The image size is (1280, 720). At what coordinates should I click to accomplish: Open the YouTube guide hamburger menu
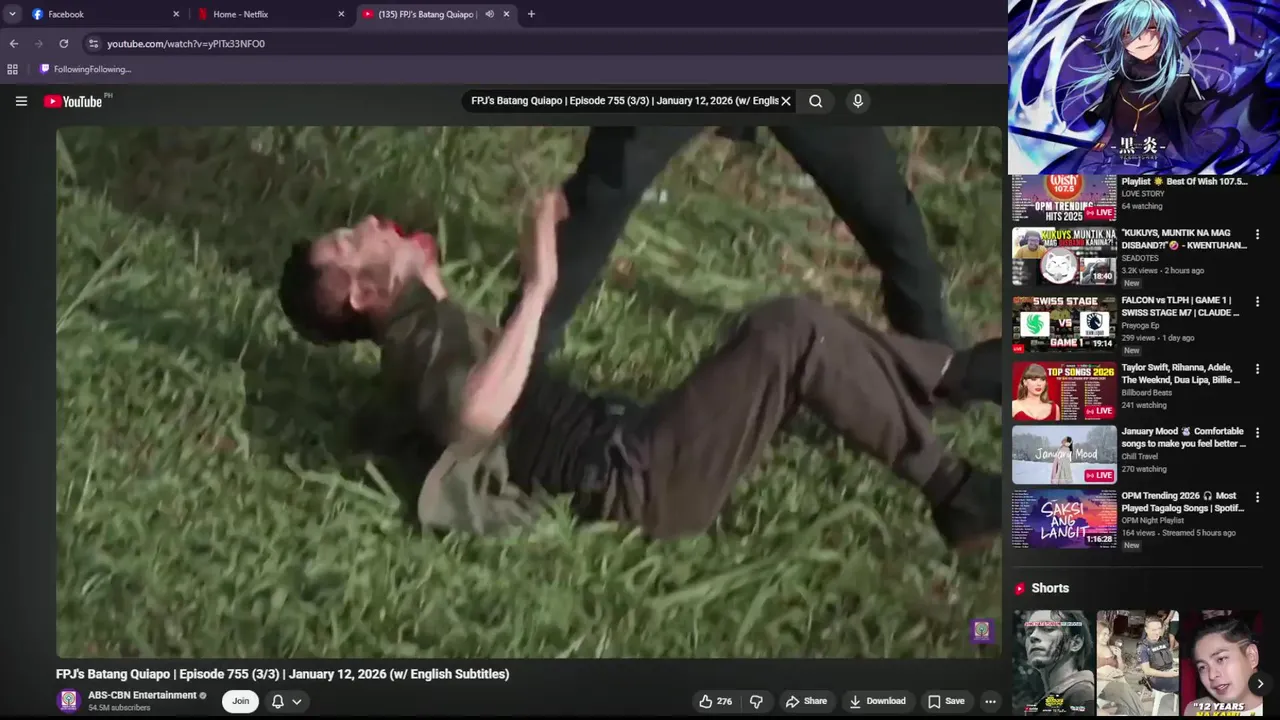pyautogui.click(x=21, y=101)
